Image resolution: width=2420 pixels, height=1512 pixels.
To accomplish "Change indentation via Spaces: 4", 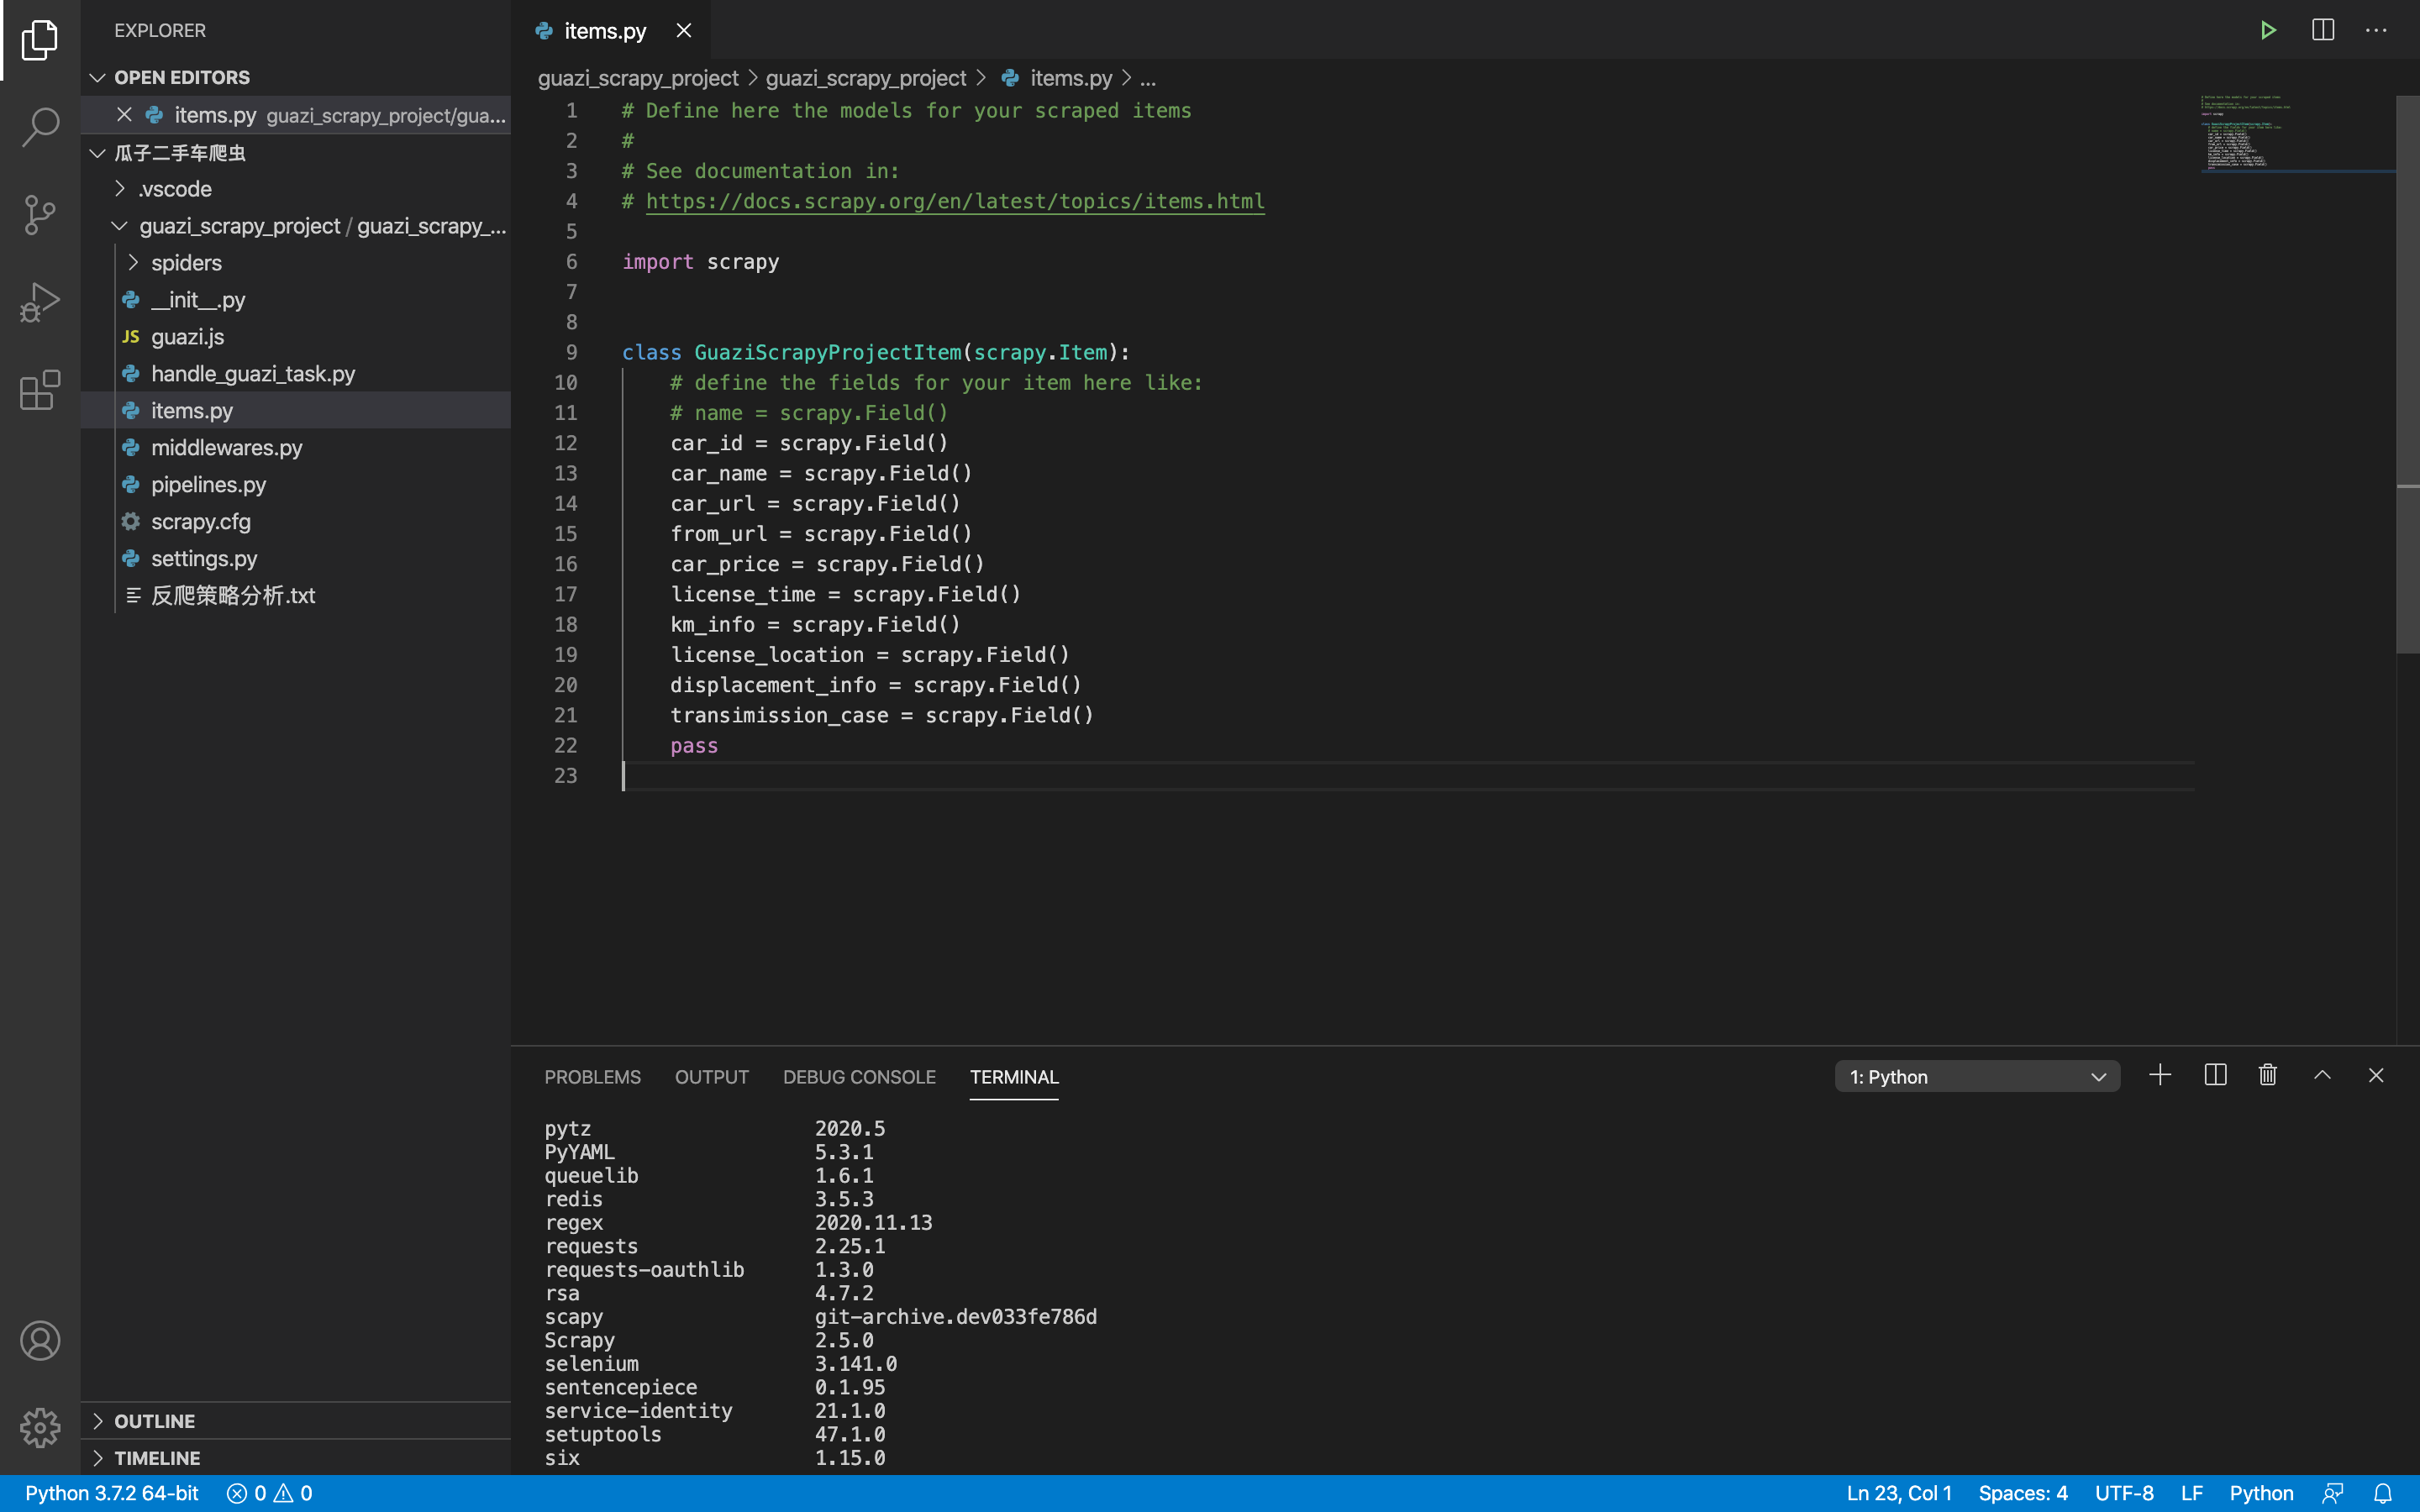I will 2022,1493.
